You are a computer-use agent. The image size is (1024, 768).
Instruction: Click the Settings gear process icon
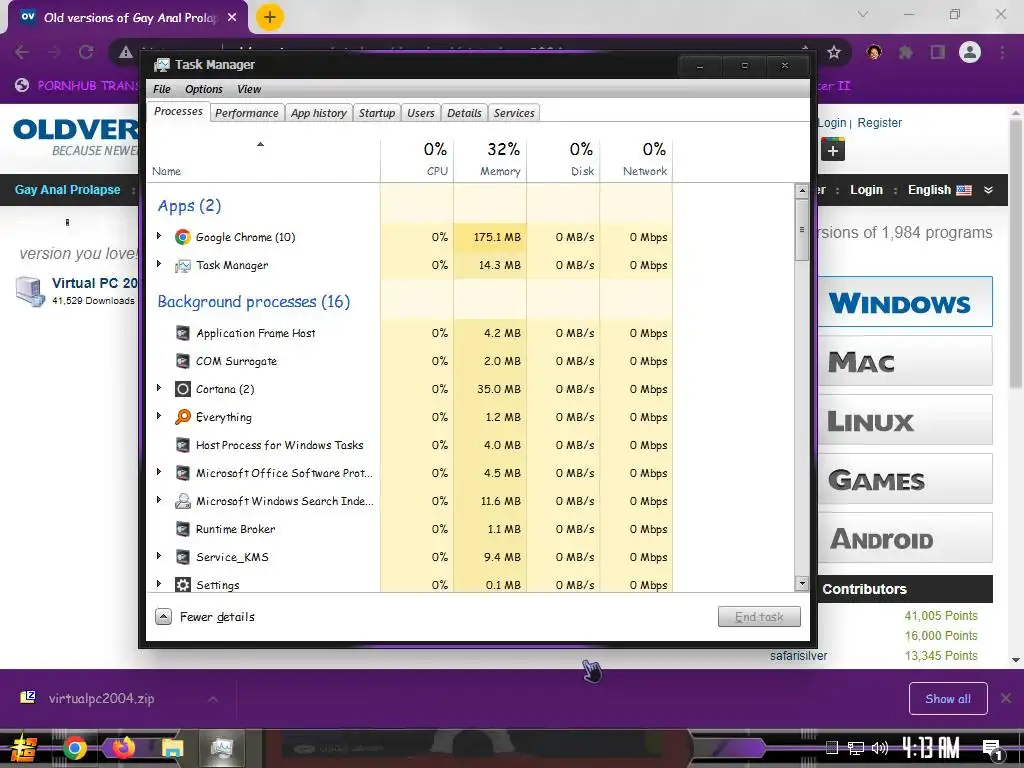tap(183, 584)
